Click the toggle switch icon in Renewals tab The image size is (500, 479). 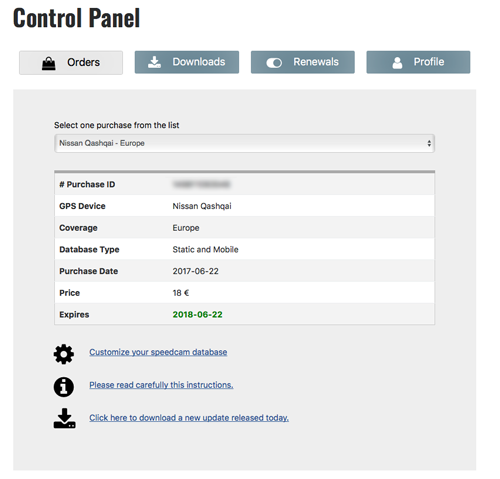point(274,63)
